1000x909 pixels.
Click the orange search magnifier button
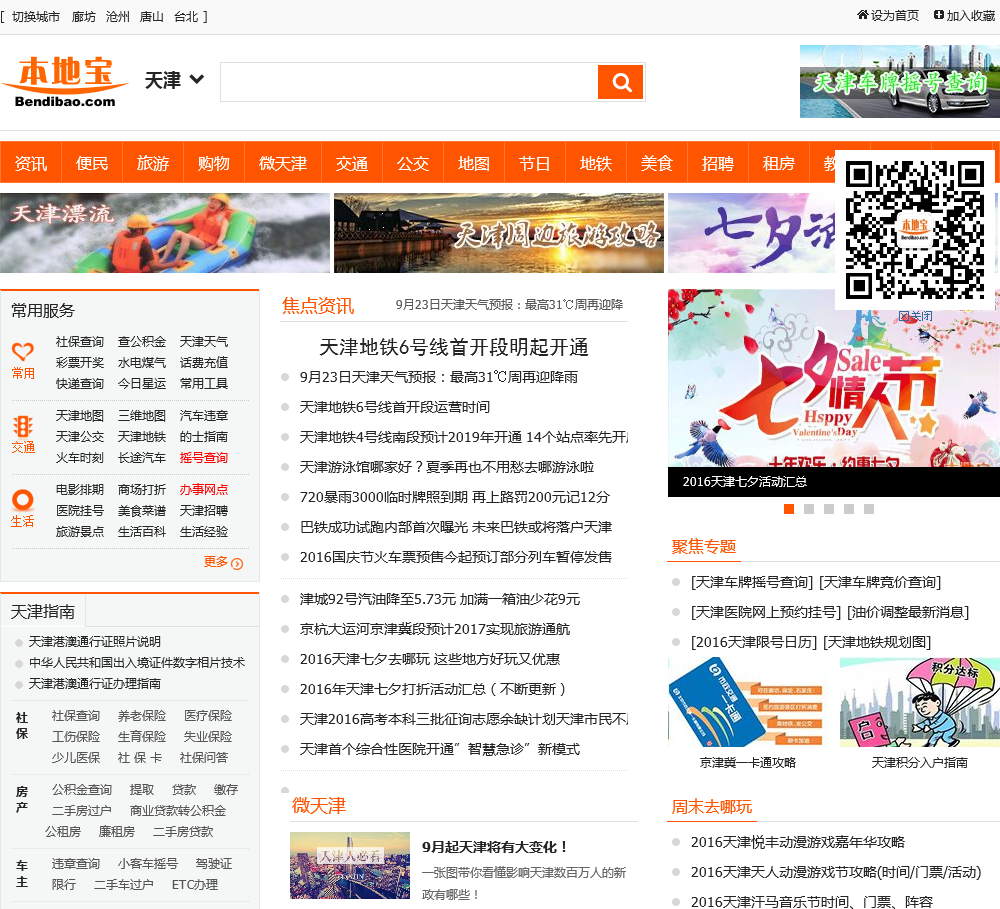click(x=620, y=82)
